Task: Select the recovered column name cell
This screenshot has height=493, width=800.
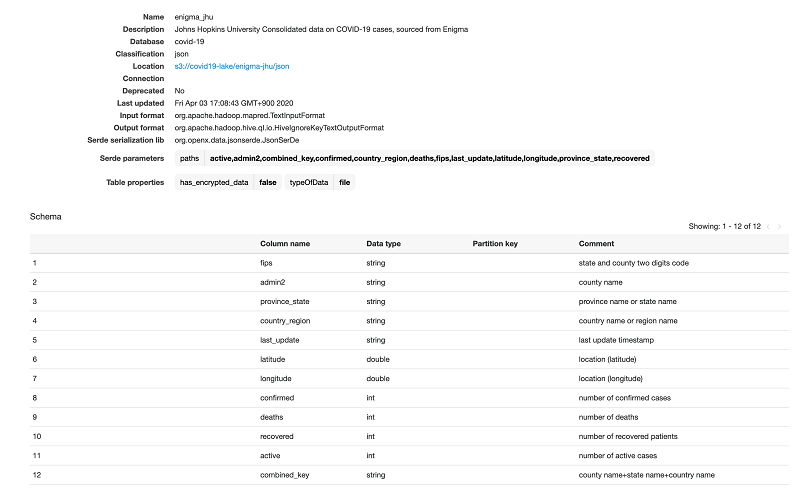Action: 277,436
